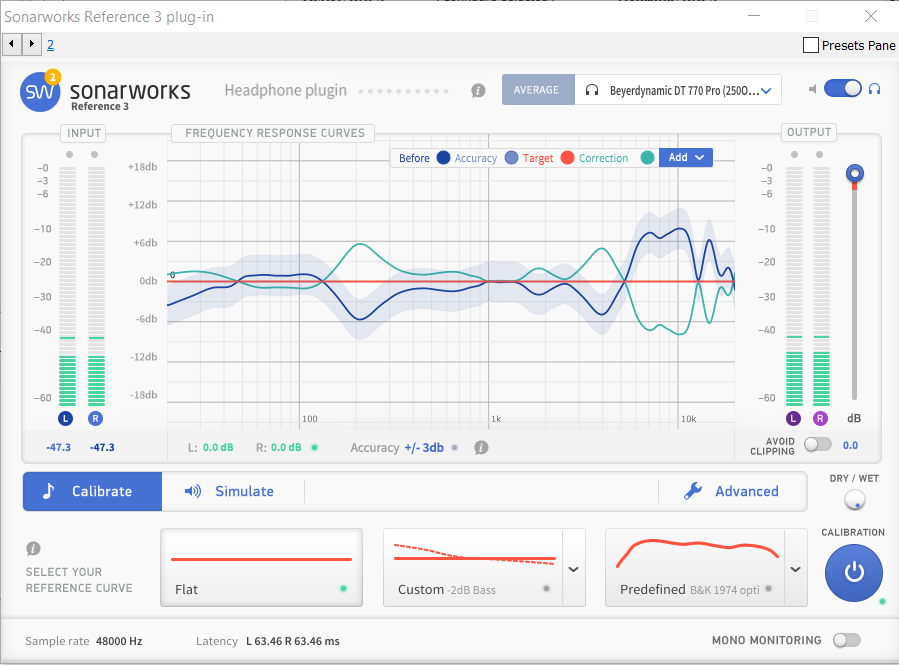
Task: Open the info icon beside Headphone plugin
Action: (x=478, y=91)
